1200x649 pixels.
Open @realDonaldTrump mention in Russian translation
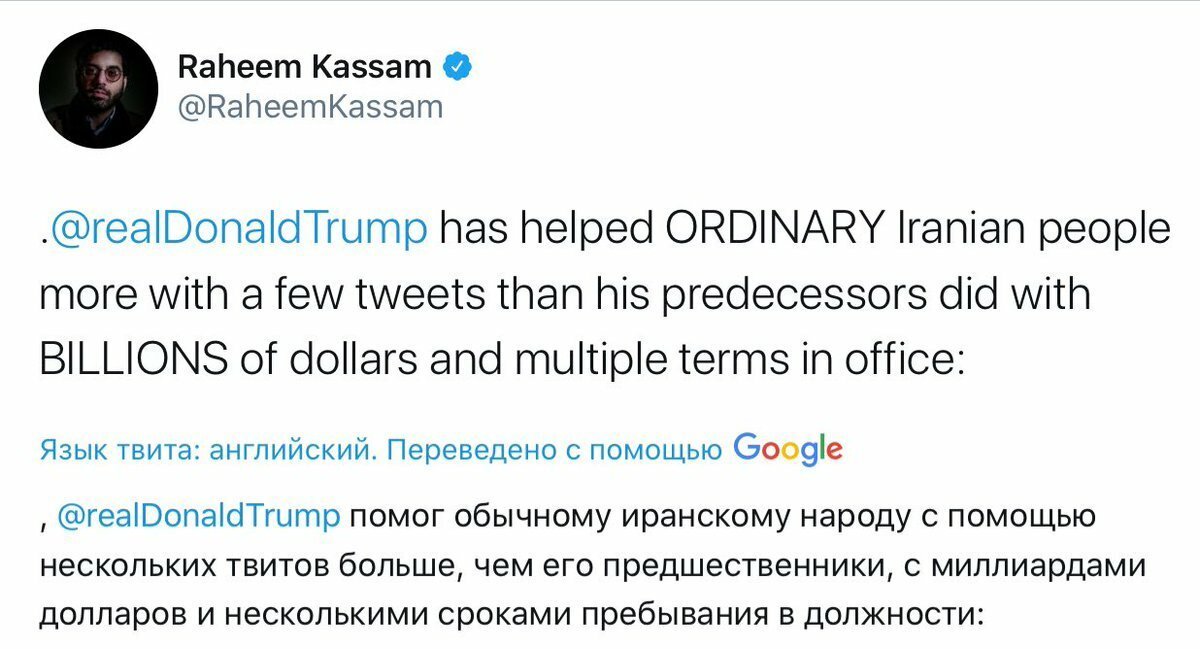(200, 518)
